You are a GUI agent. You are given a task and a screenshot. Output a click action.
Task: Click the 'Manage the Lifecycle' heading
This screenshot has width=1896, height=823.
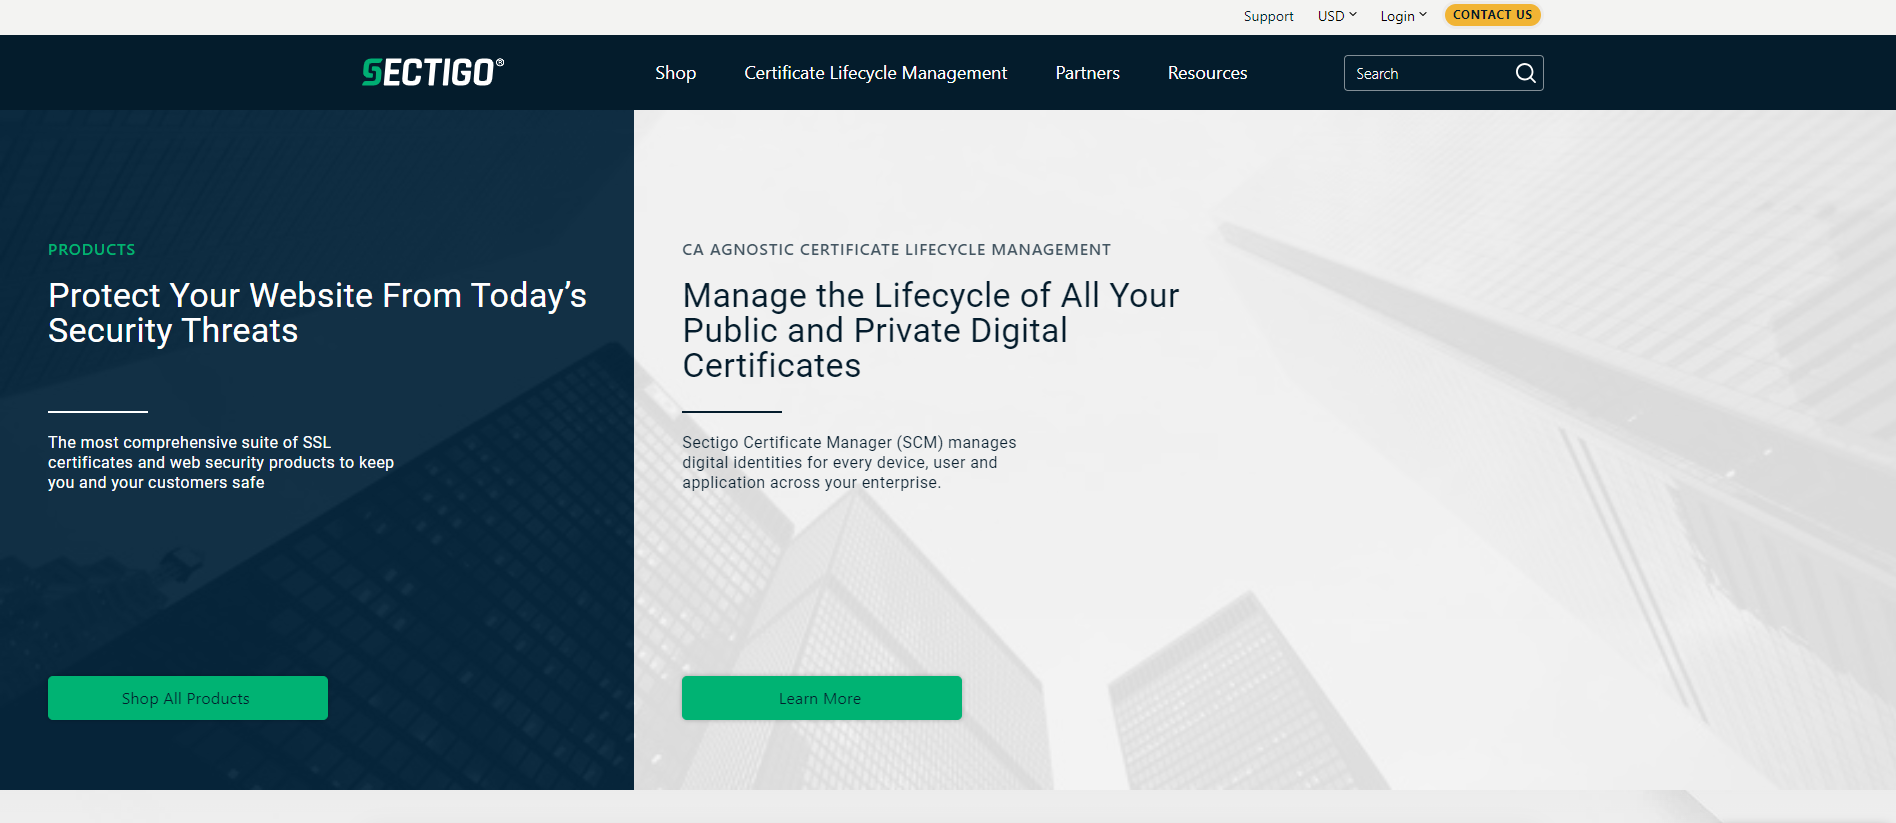(931, 330)
